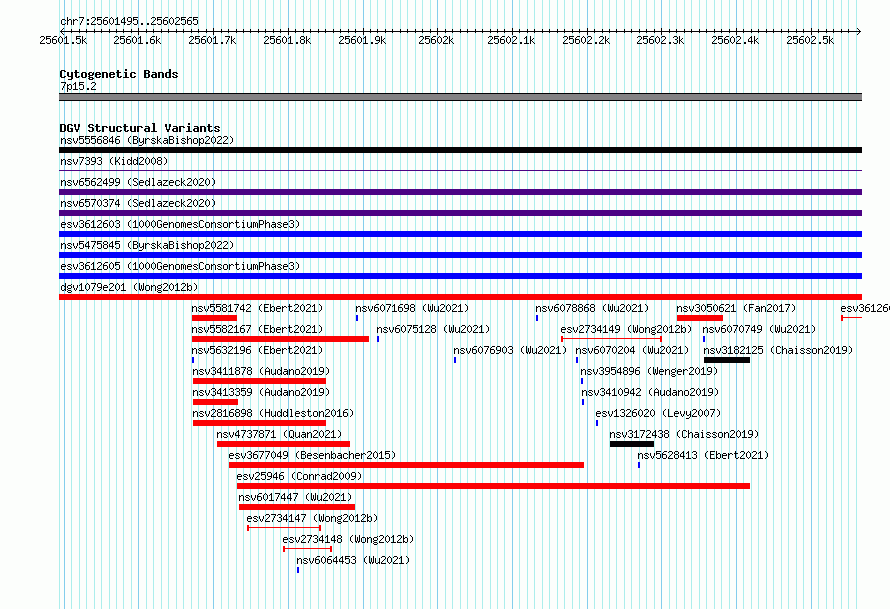890x609 pixels.
Task: Select the 7p15.2 band label
Action: [x=78, y=86]
